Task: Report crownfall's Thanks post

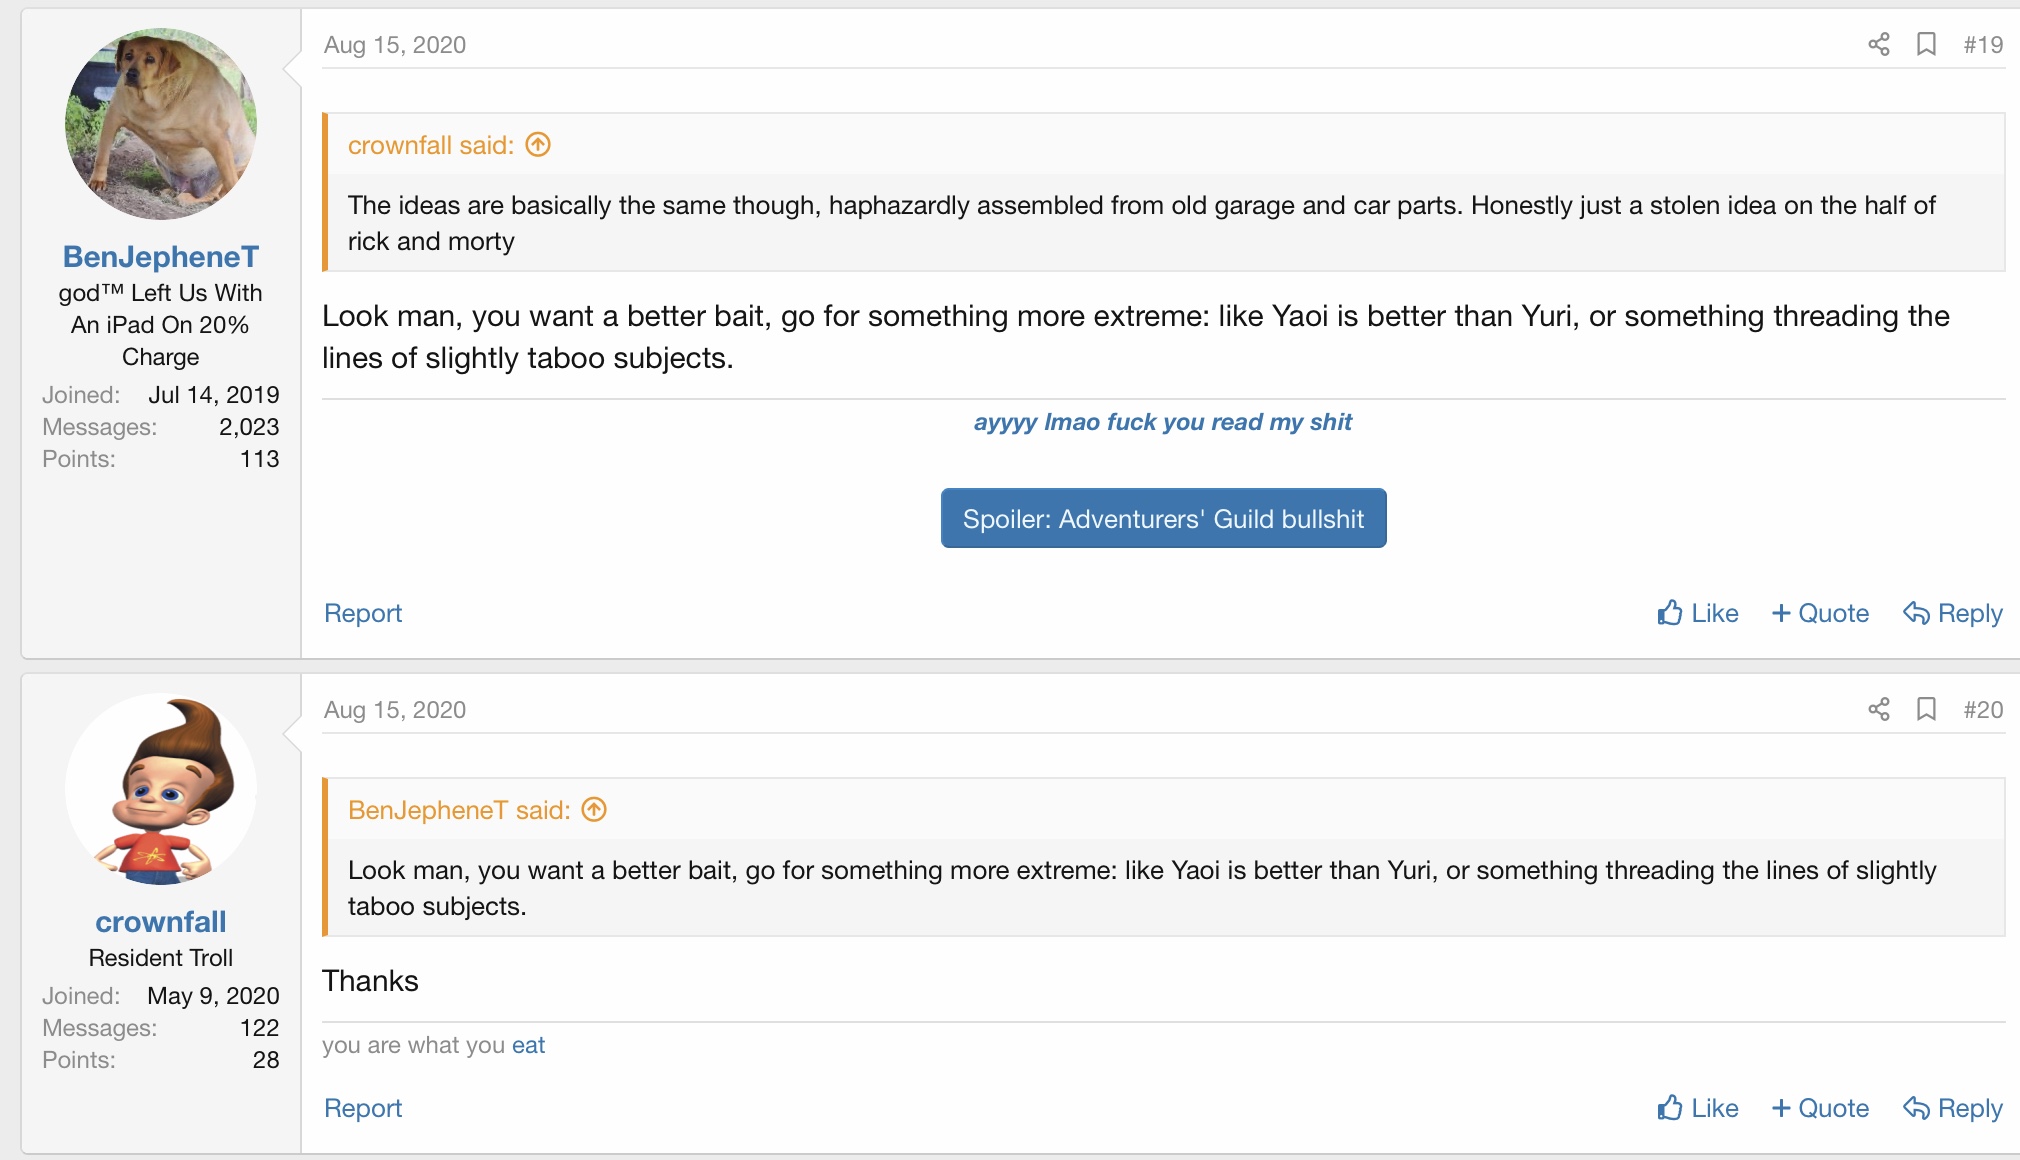Action: click(363, 1108)
